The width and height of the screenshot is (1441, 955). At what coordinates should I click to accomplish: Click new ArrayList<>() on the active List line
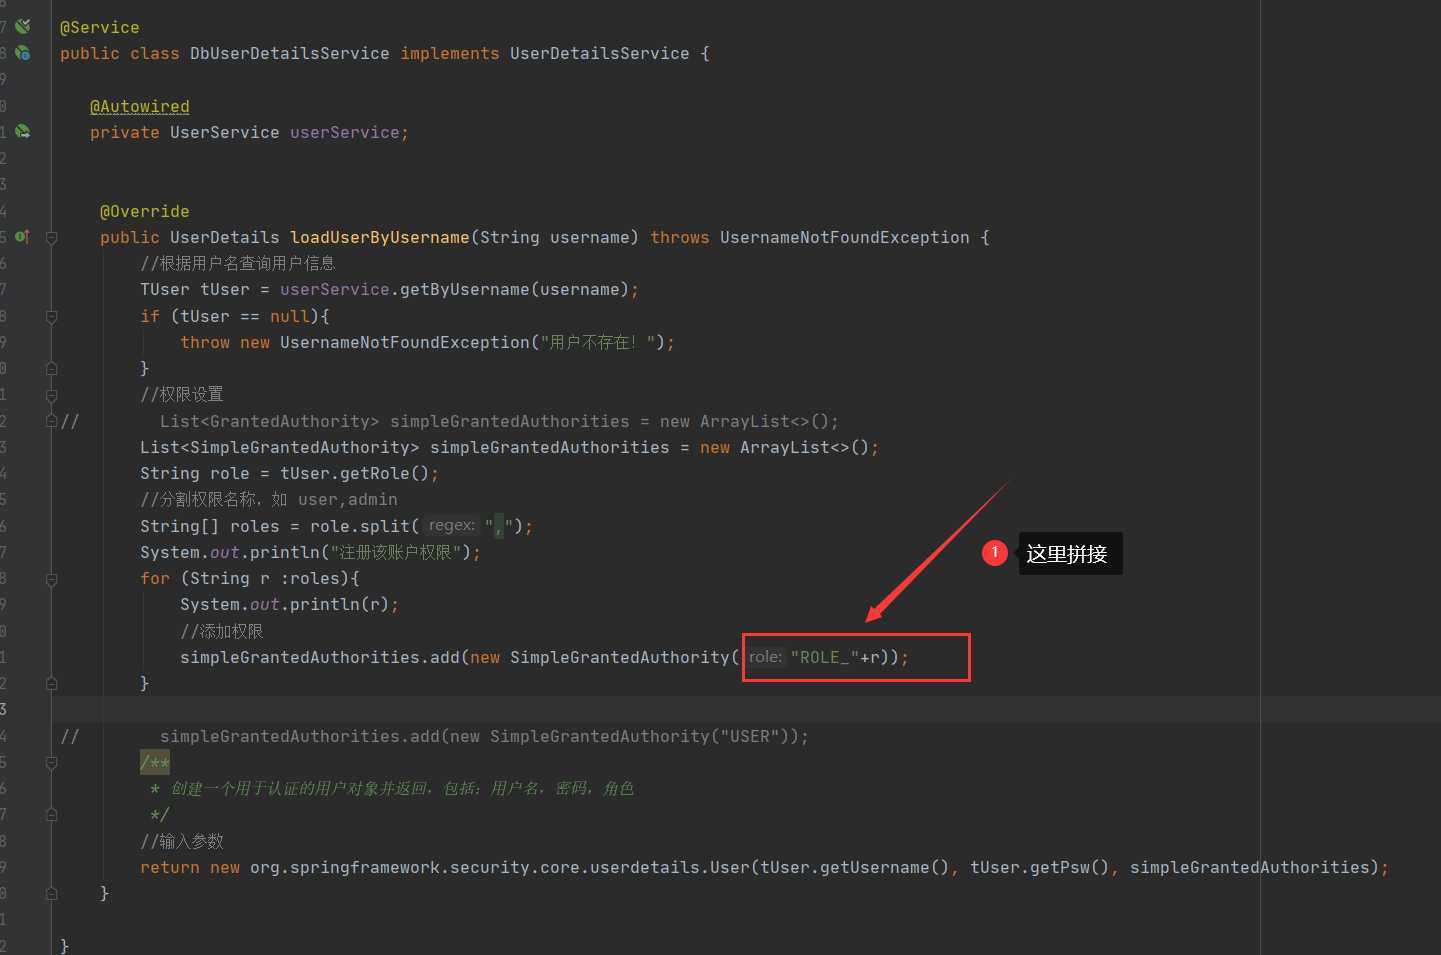pos(785,447)
